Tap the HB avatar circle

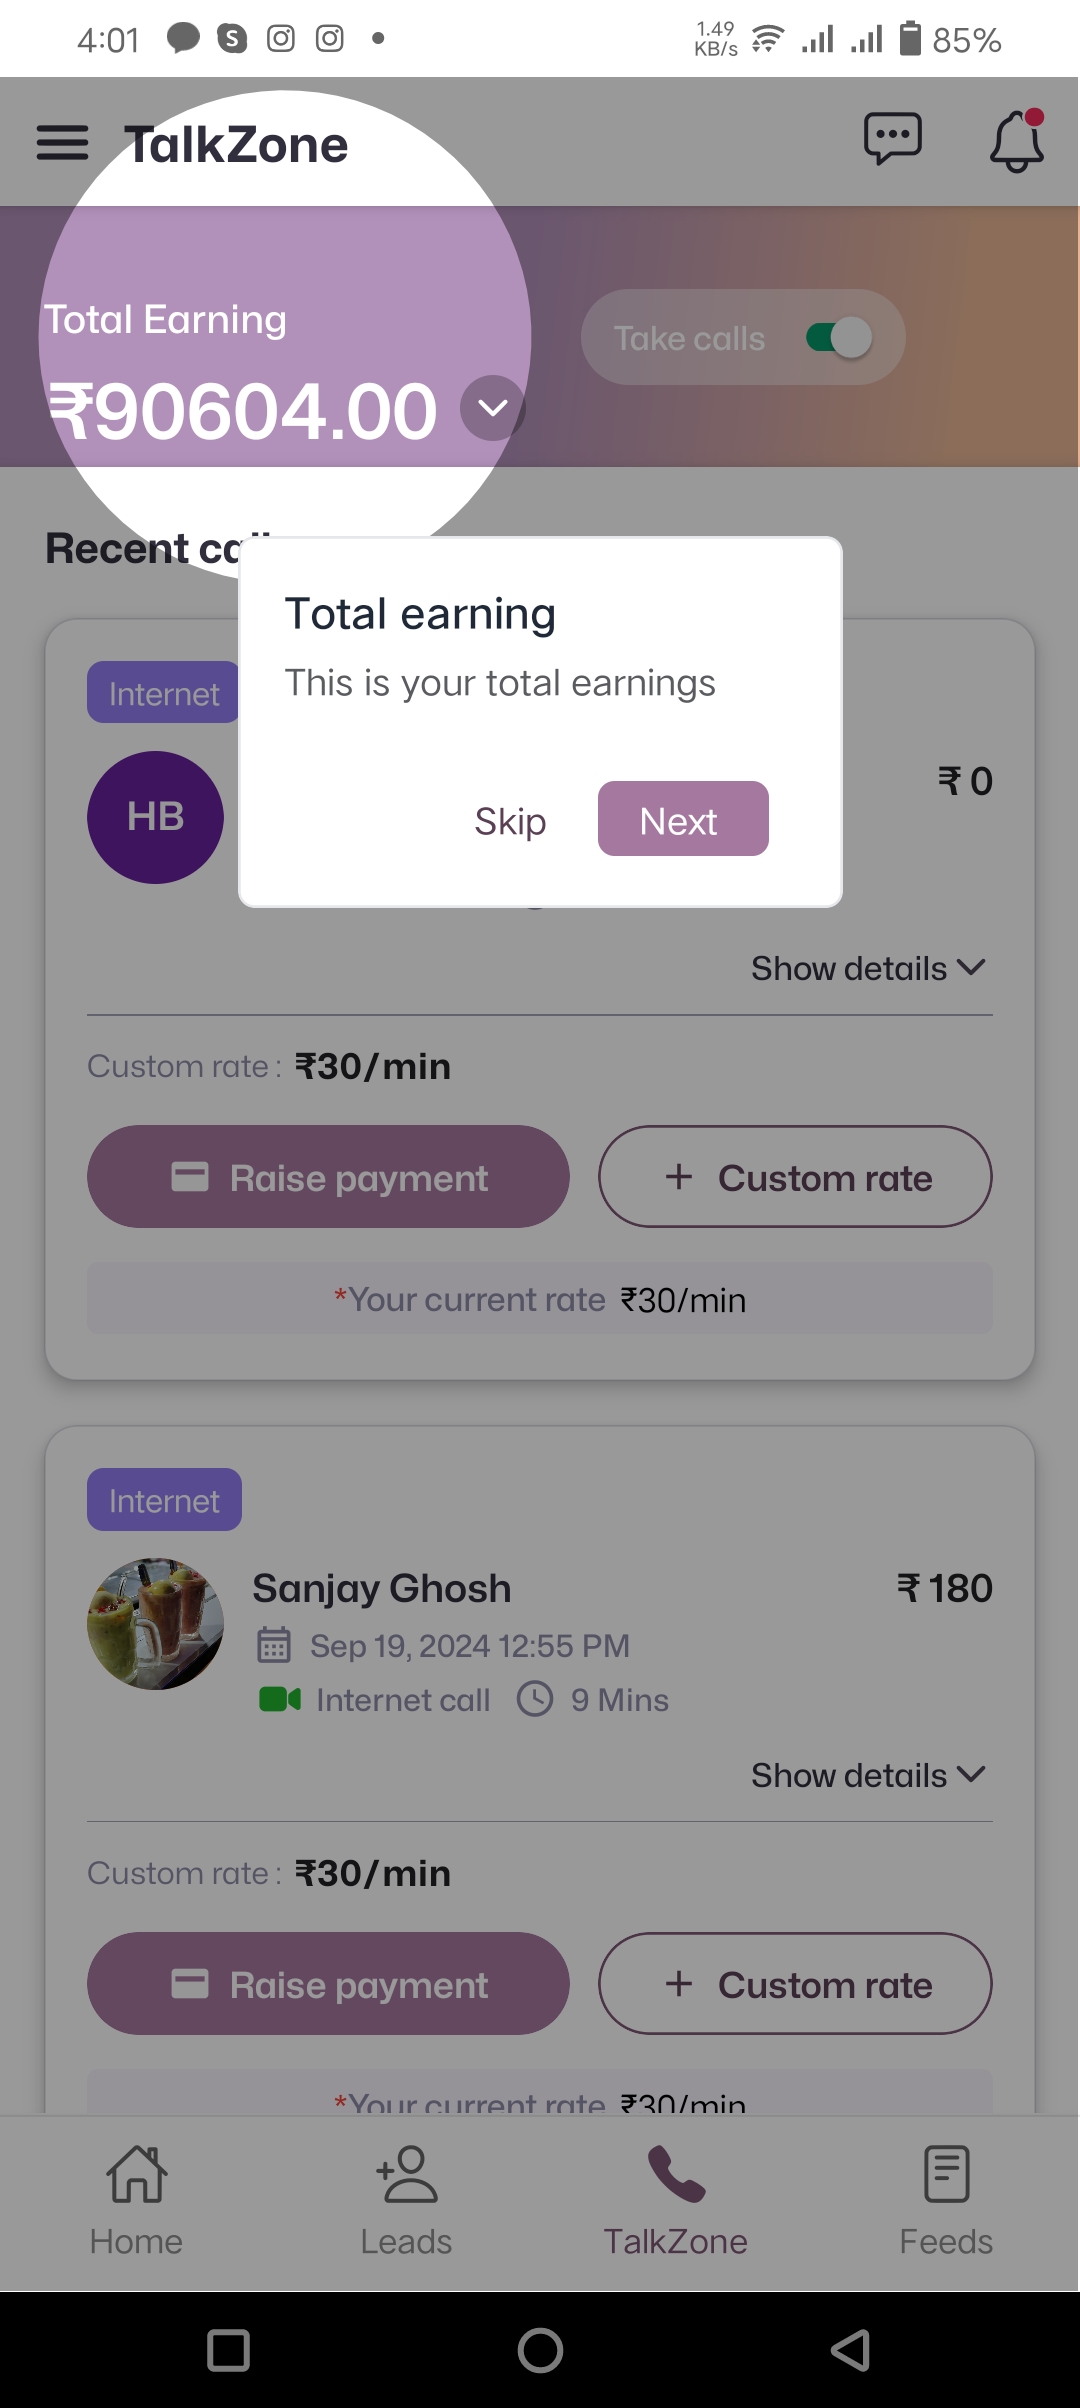[x=155, y=817]
